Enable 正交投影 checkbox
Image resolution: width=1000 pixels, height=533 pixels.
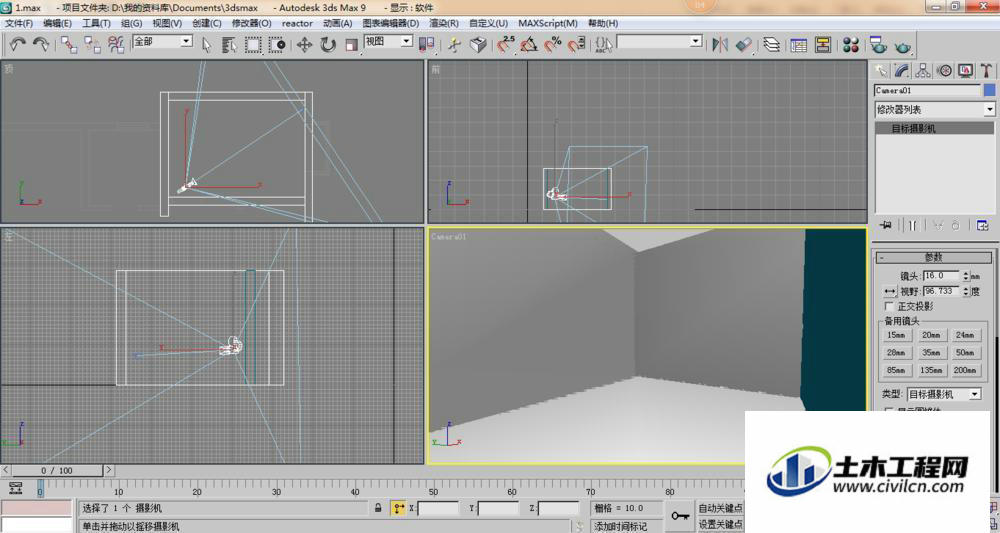(889, 307)
